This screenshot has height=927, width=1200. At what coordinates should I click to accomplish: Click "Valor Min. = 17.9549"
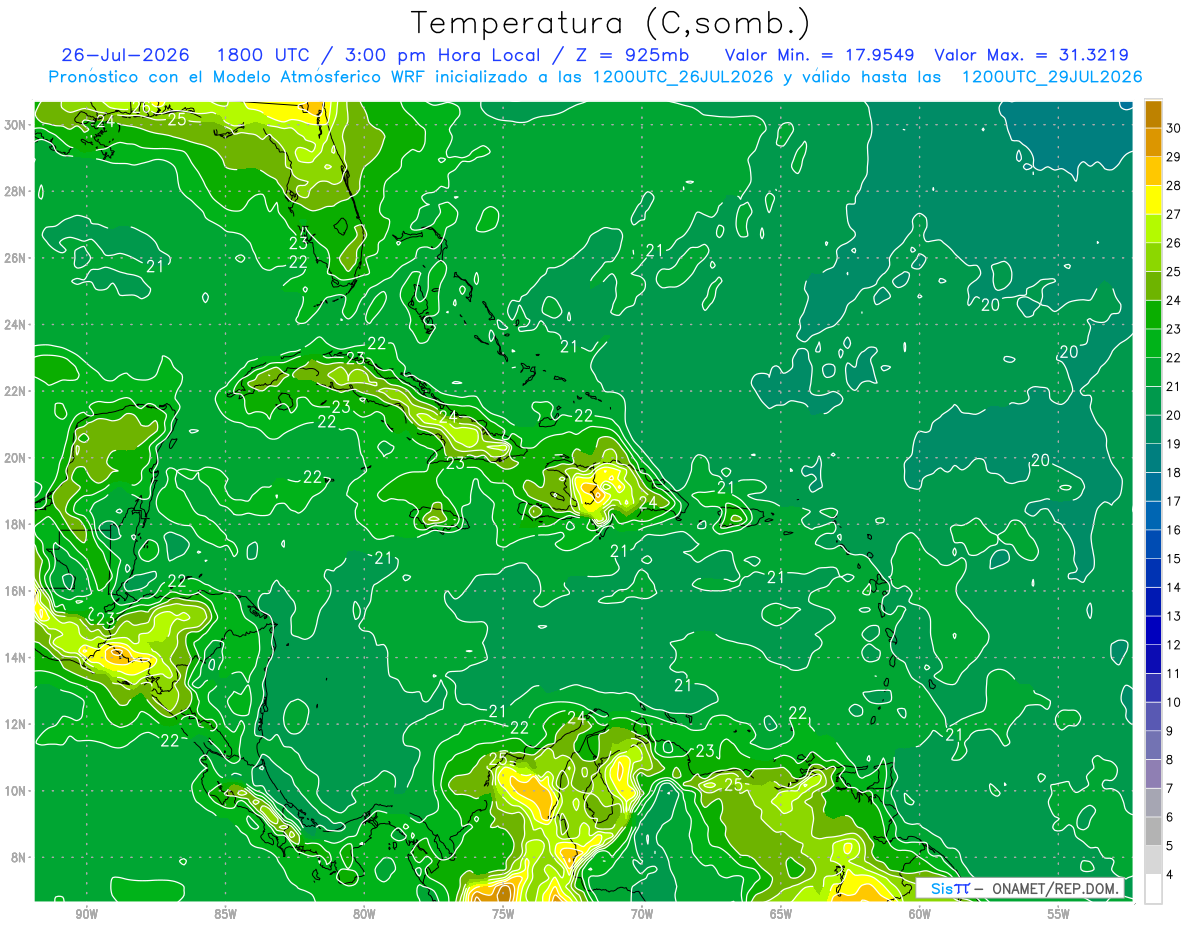(822, 55)
